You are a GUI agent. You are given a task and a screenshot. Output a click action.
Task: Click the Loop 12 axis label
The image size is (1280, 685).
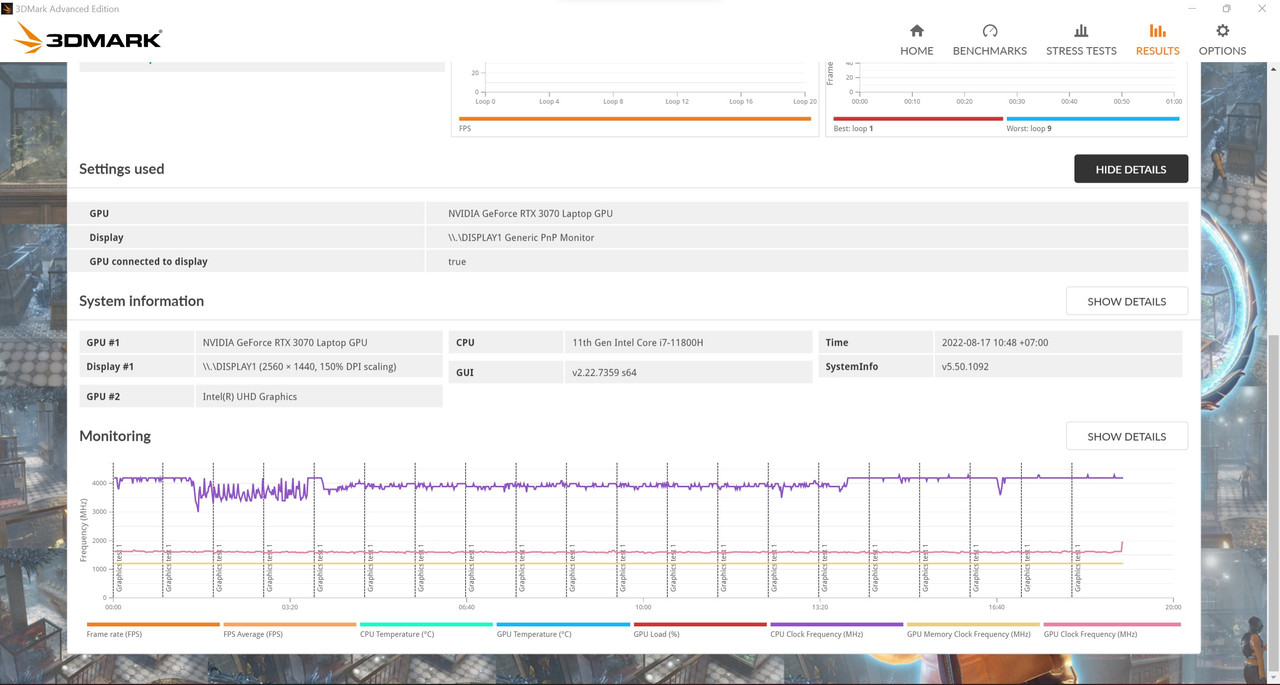(x=677, y=101)
